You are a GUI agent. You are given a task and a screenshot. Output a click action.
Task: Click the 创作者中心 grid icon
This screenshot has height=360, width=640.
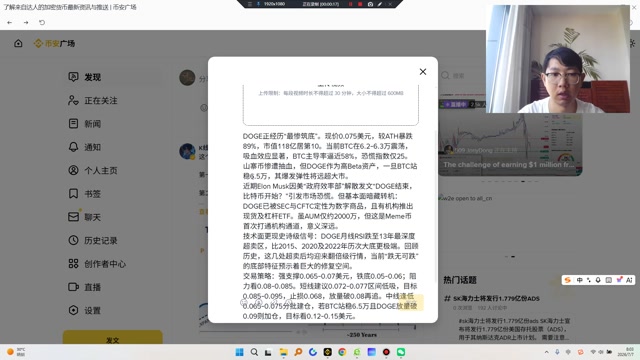pyautogui.click(x=73, y=264)
